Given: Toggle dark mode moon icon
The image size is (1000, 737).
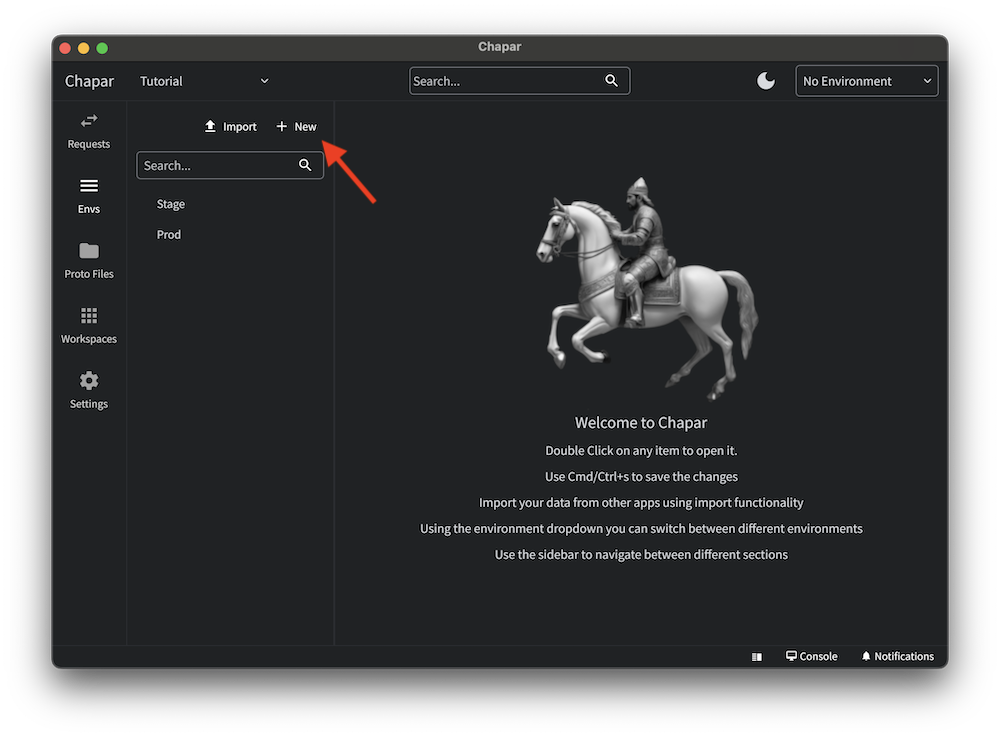Looking at the screenshot, I should [x=766, y=81].
